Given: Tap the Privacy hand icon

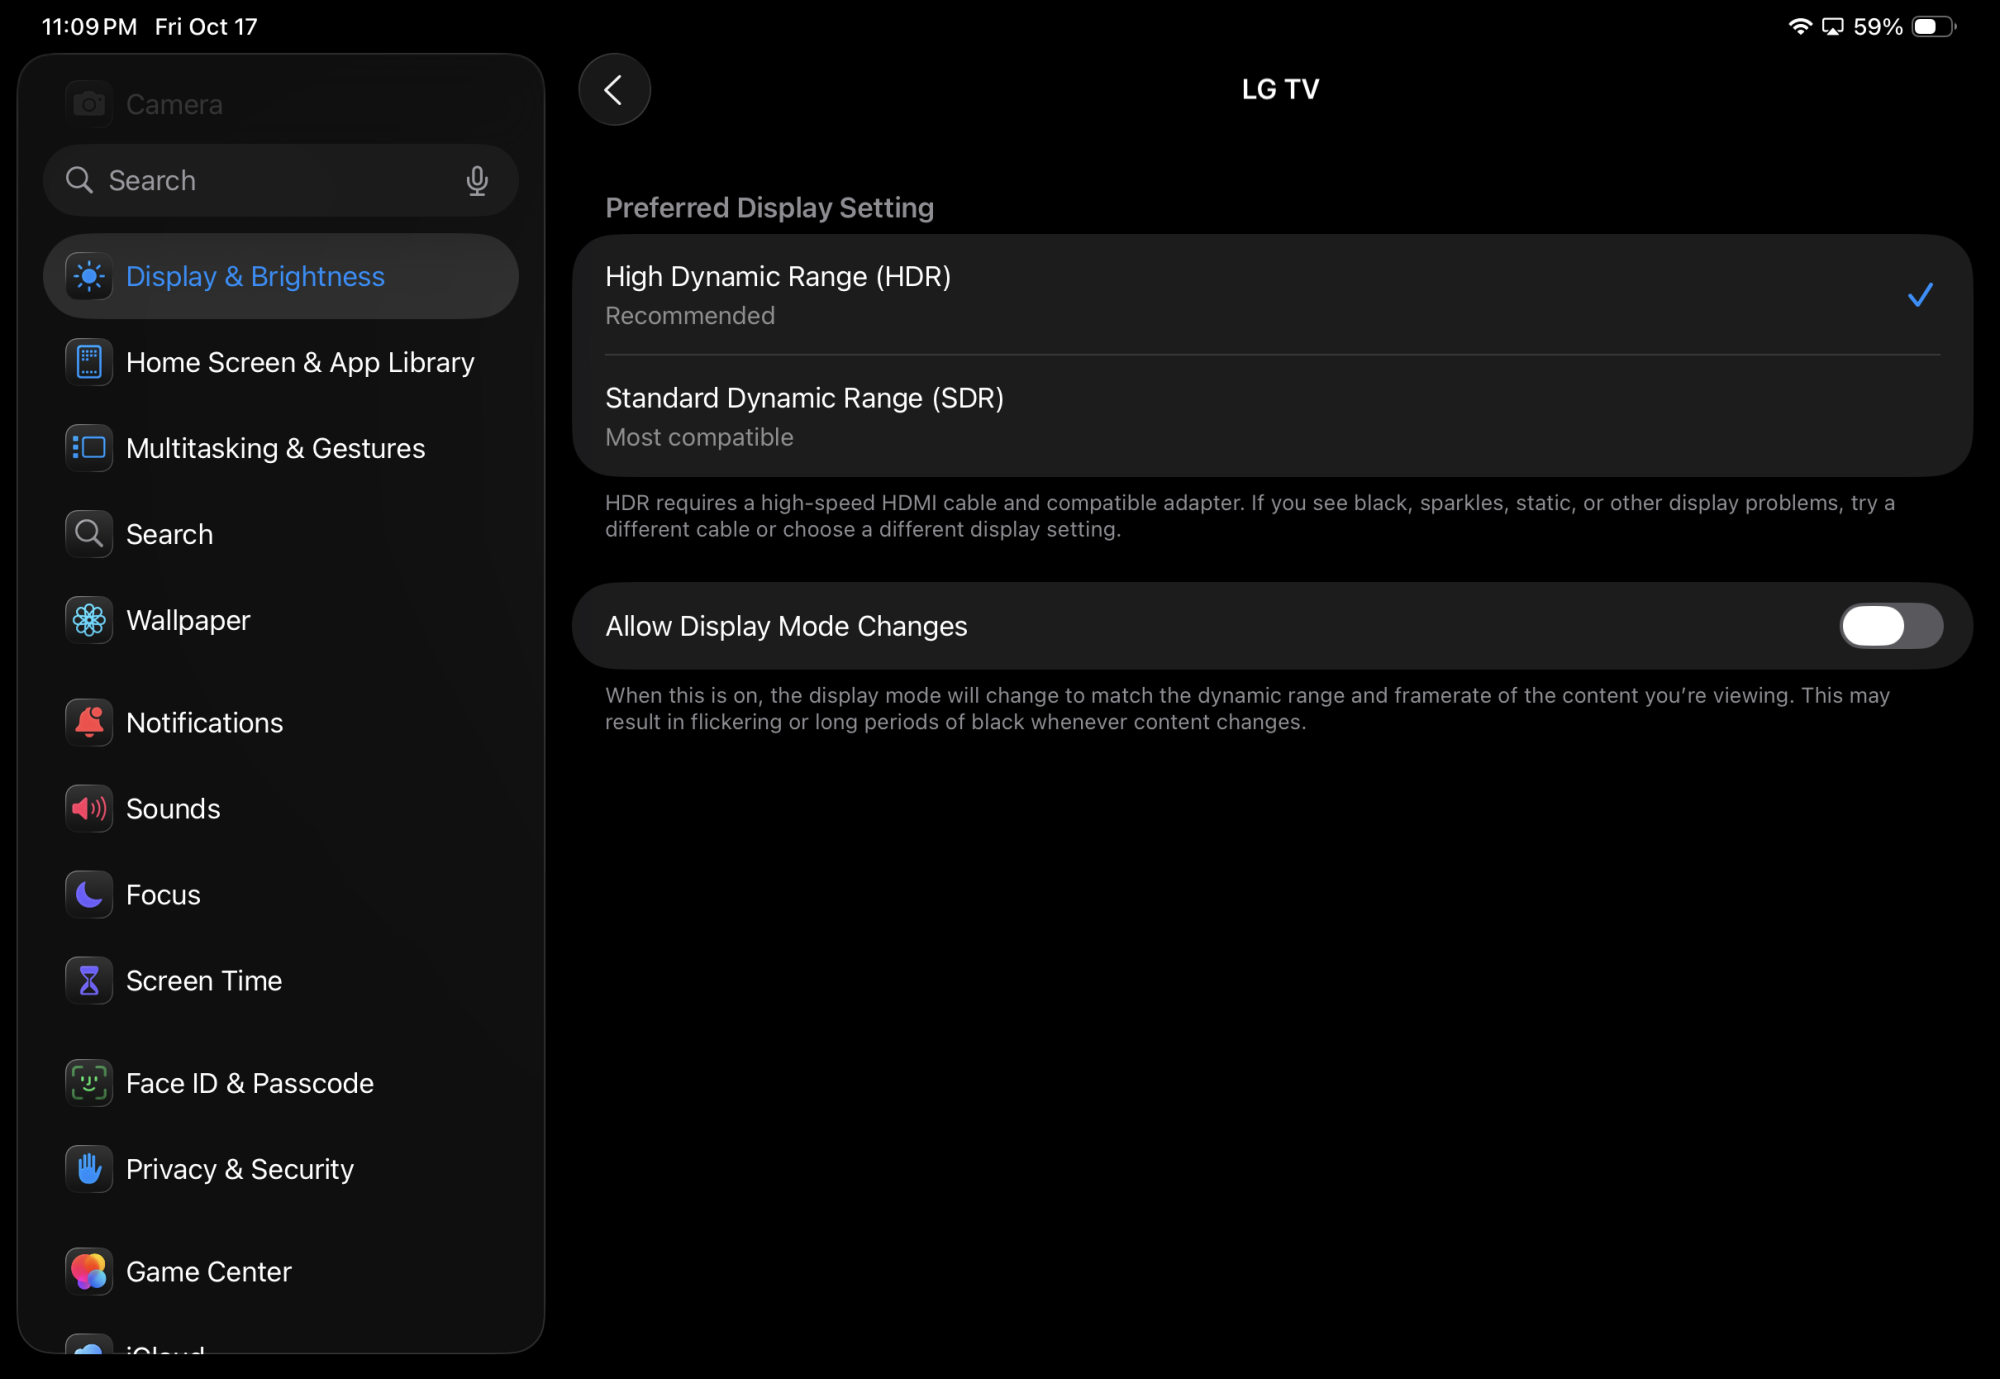Looking at the screenshot, I should tap(89, 1169).
